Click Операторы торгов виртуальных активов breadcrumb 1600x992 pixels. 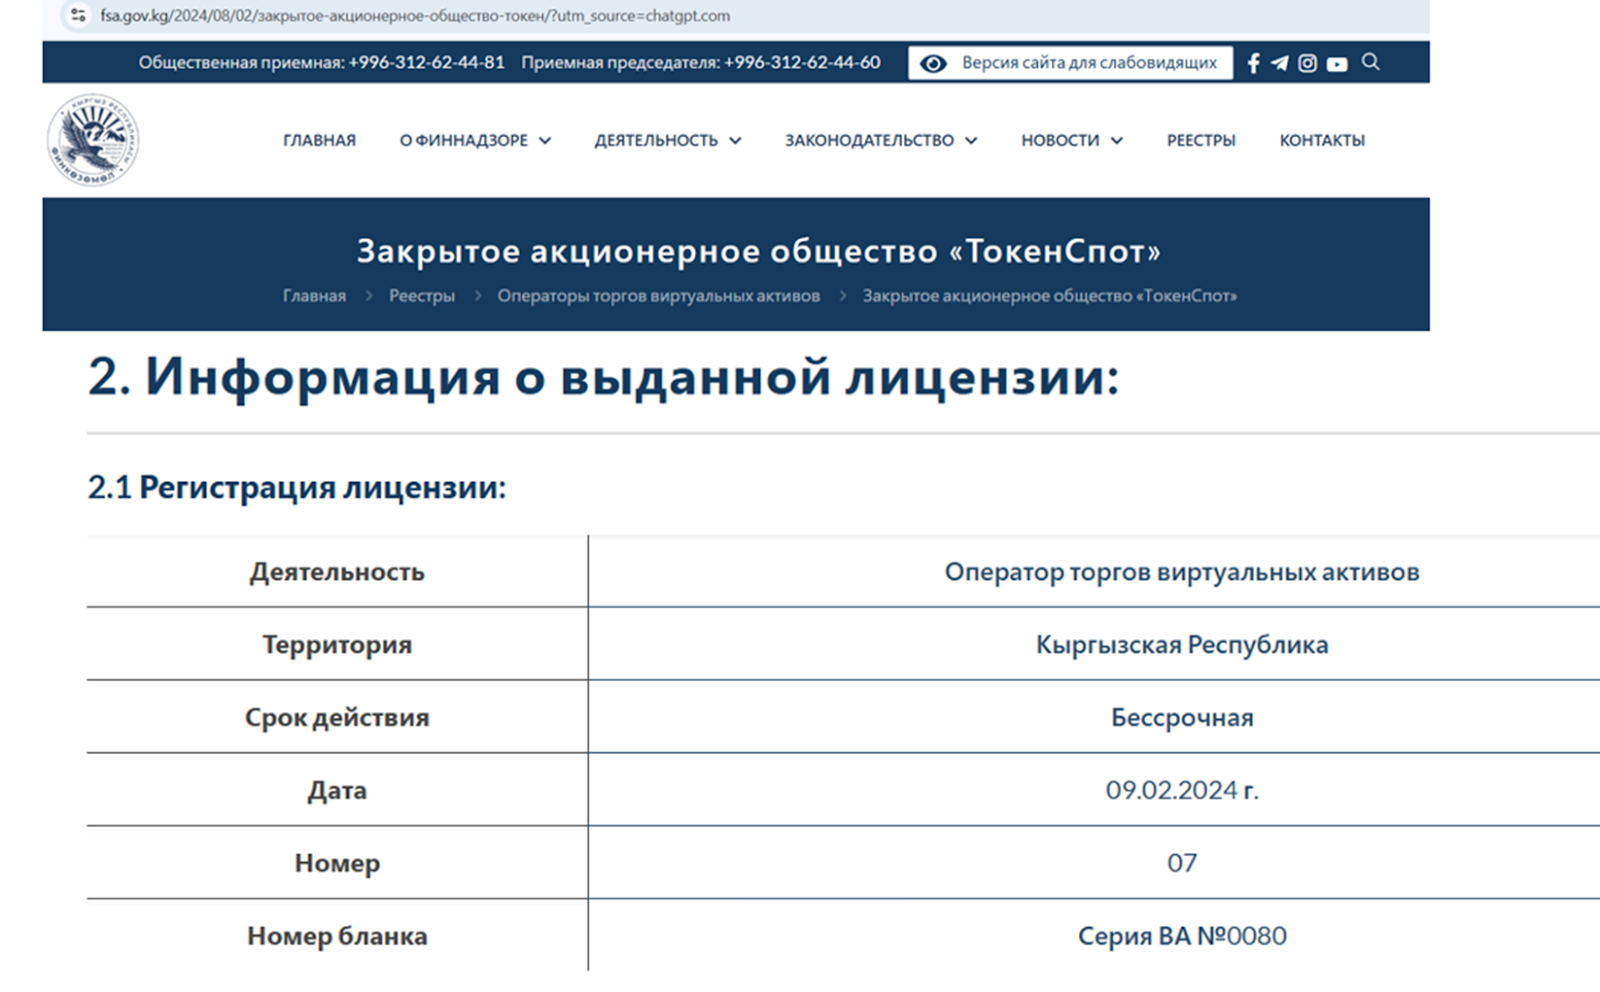tap(659, 296)
